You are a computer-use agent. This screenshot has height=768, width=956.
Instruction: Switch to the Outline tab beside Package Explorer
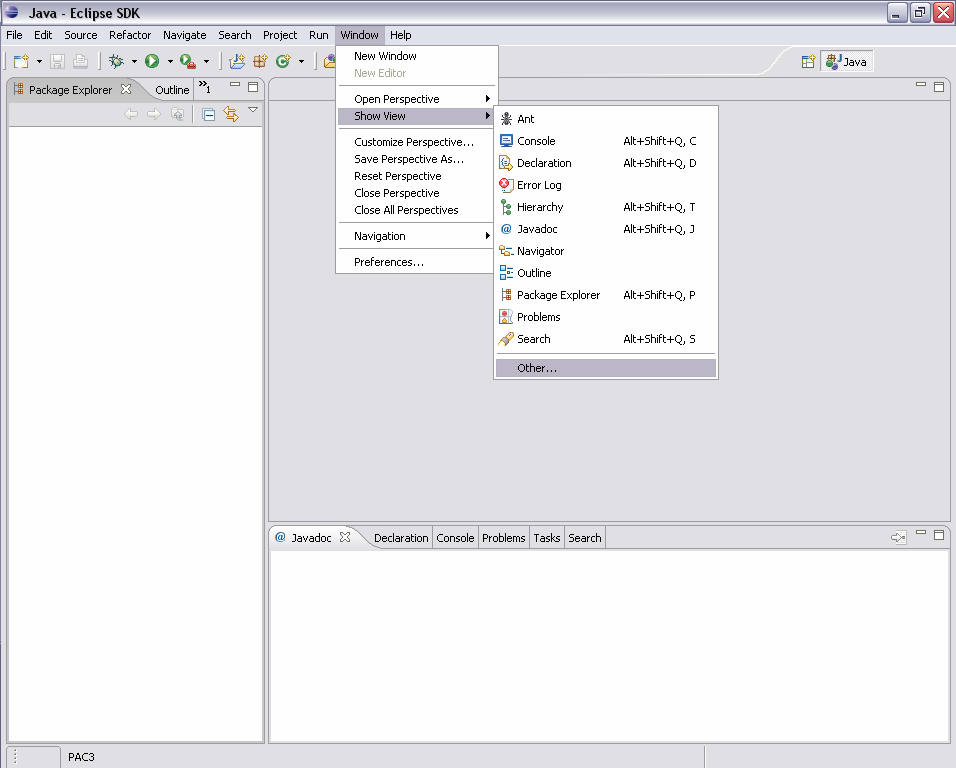[172, 90]
